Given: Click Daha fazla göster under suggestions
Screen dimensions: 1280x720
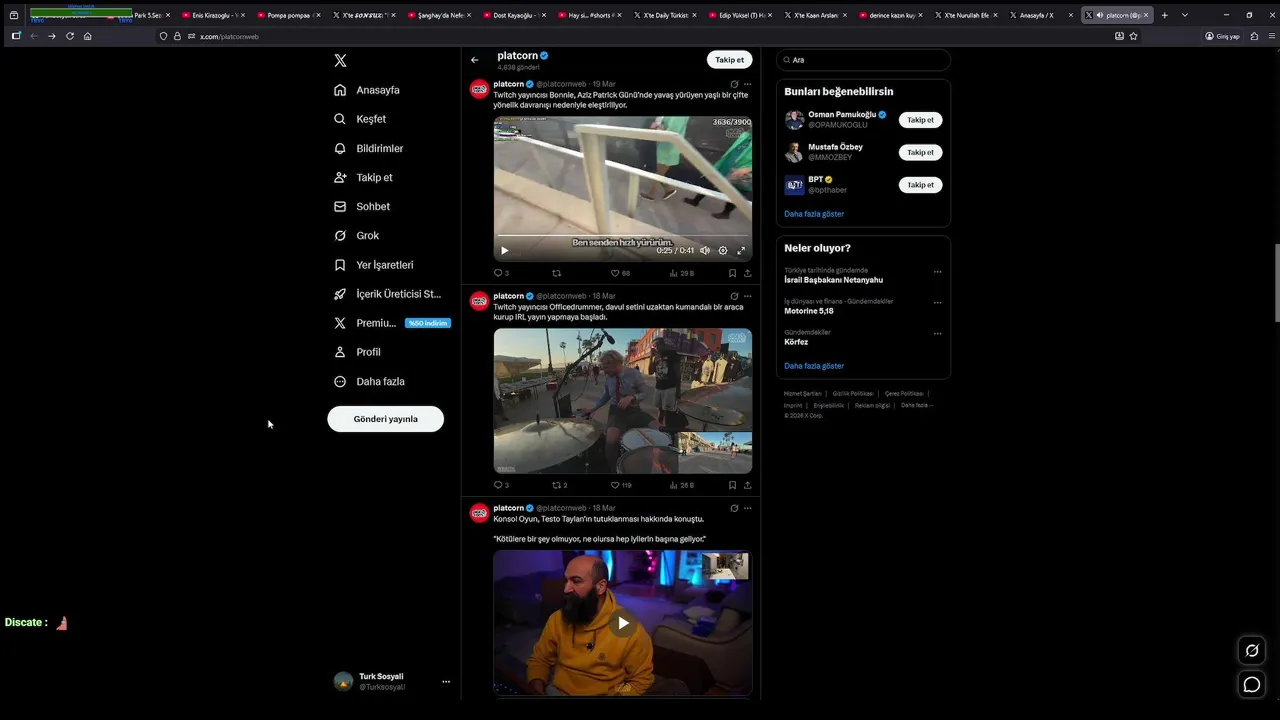Looking at the screenshot, I should [814, 214].
